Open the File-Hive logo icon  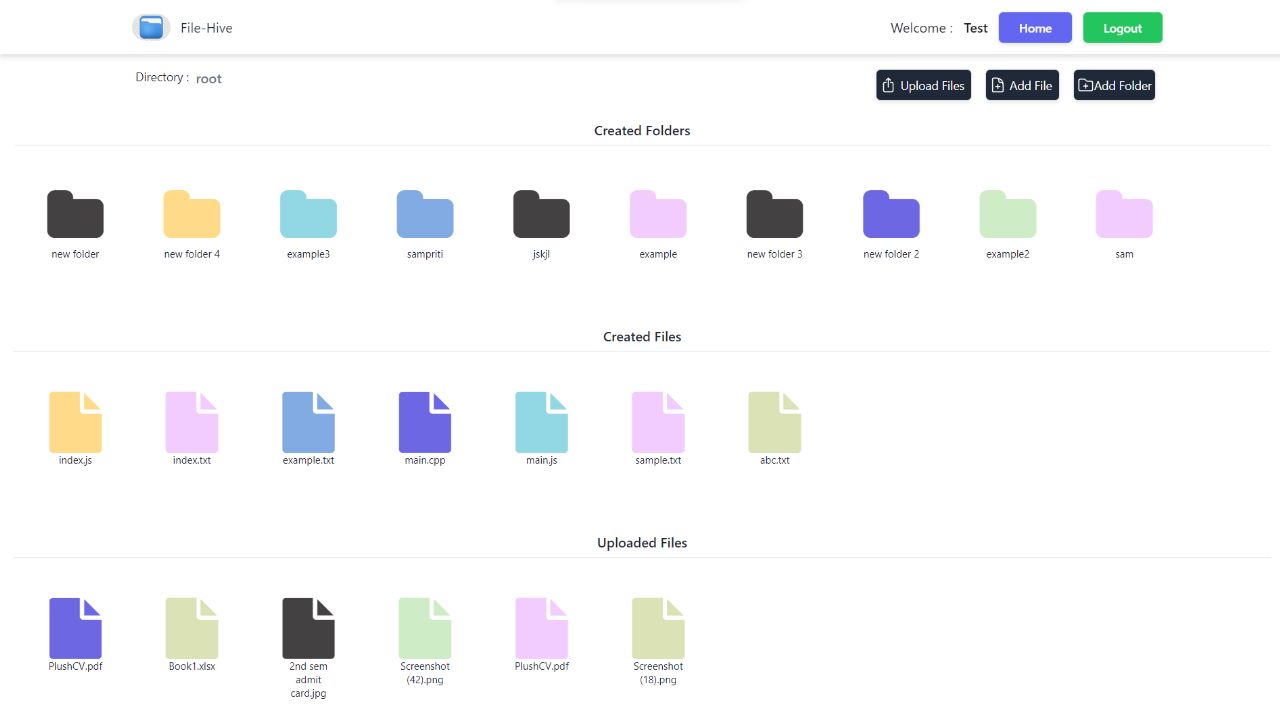(x=151, y=27)
